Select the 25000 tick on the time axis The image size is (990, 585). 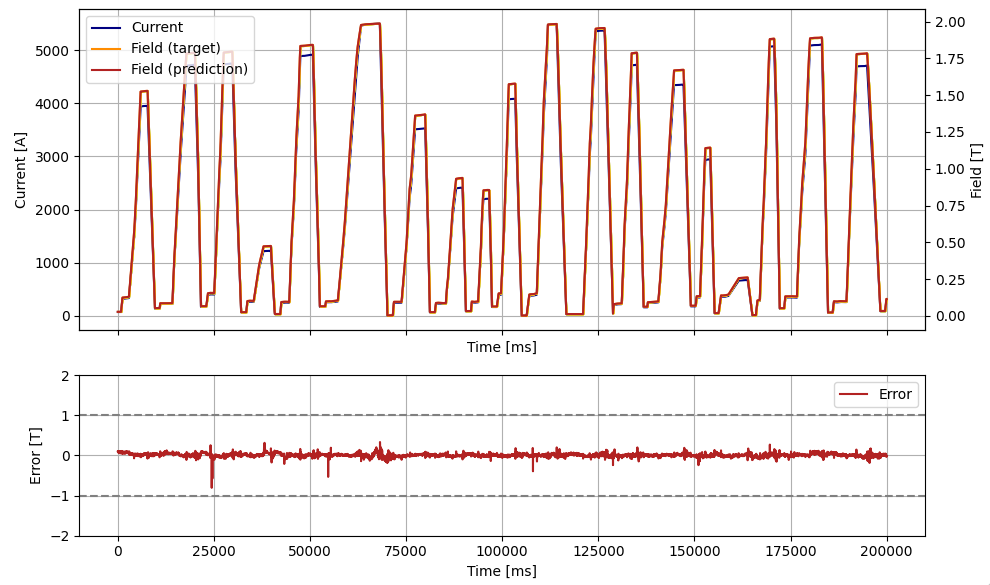(x=214, y=552)
